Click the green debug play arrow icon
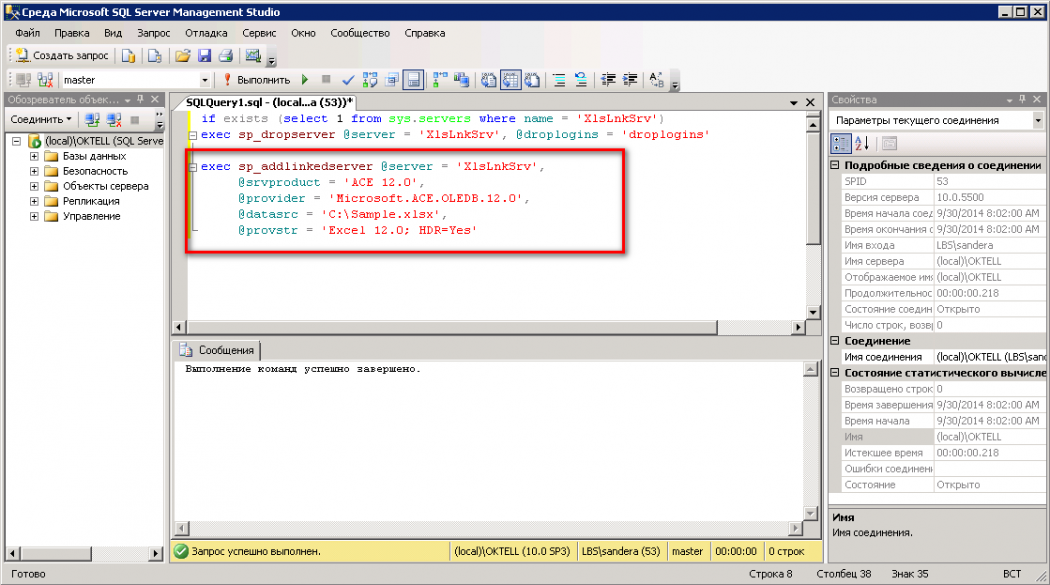 tap(305, 80)
